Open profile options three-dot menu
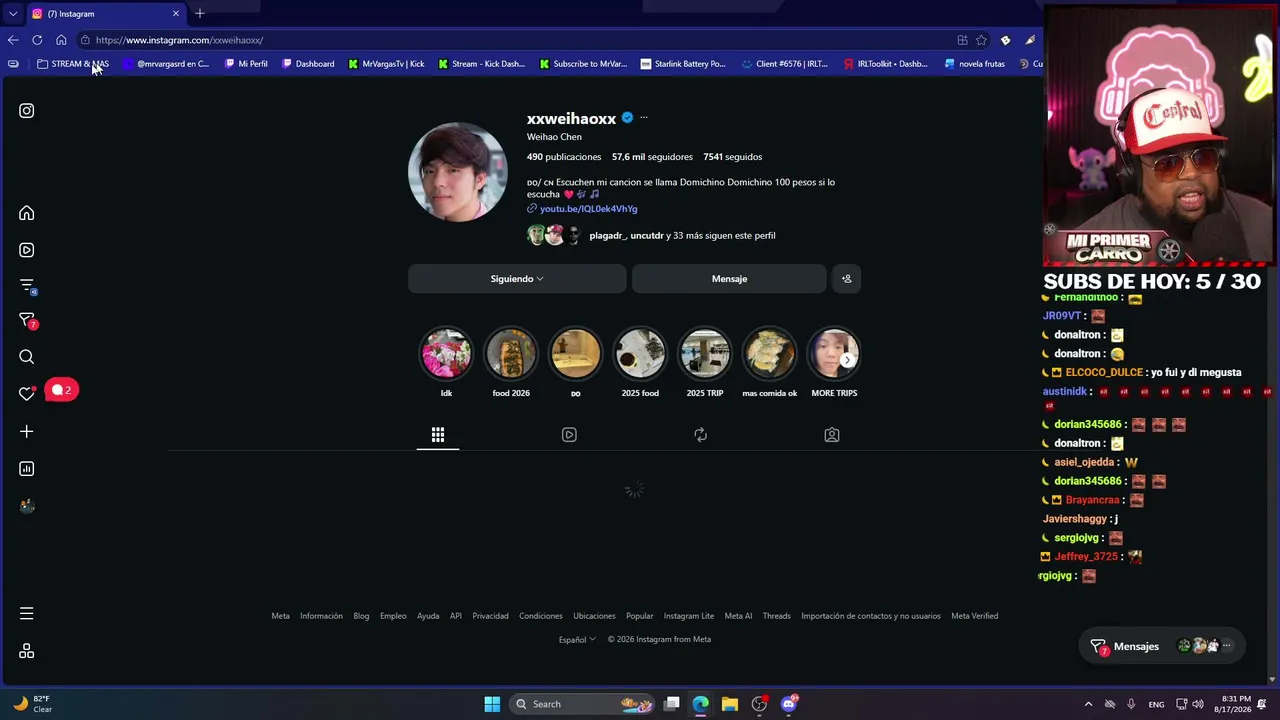The width and height of the screenshot is (1280, 720). click(644, 118)
